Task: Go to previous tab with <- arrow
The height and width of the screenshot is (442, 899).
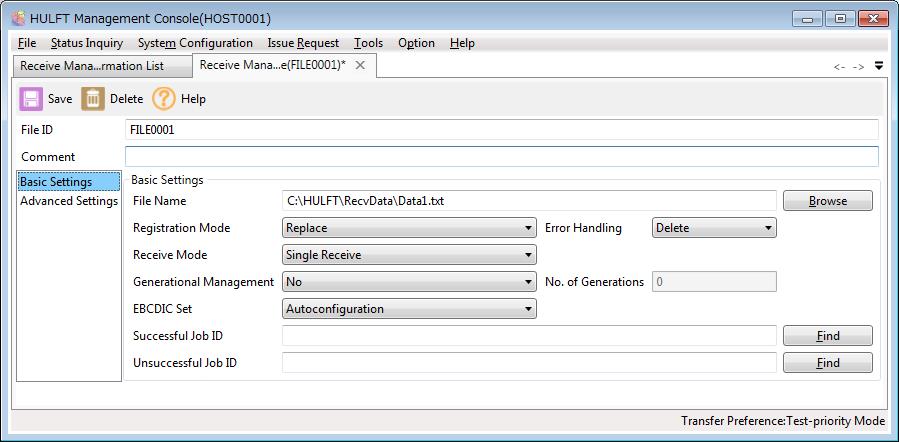Action: 839,67
